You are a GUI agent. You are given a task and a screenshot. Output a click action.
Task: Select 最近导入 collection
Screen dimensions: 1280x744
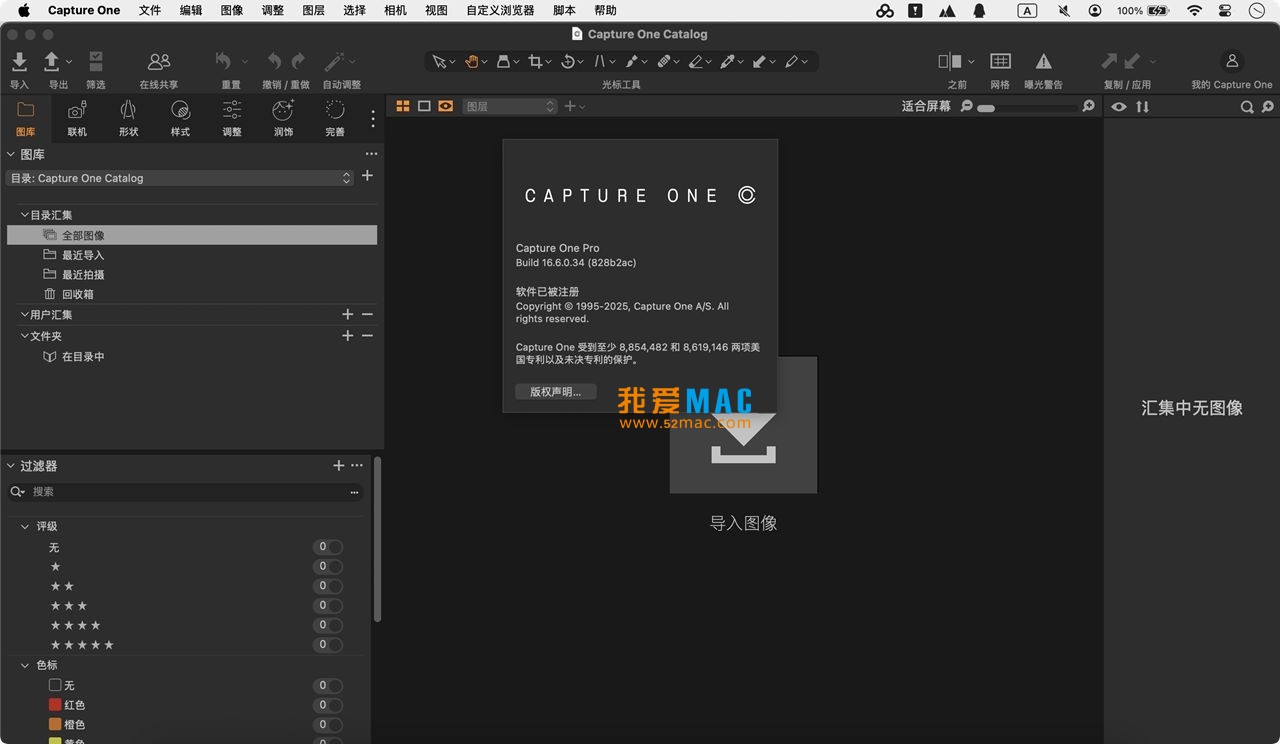tap(83, 255)
